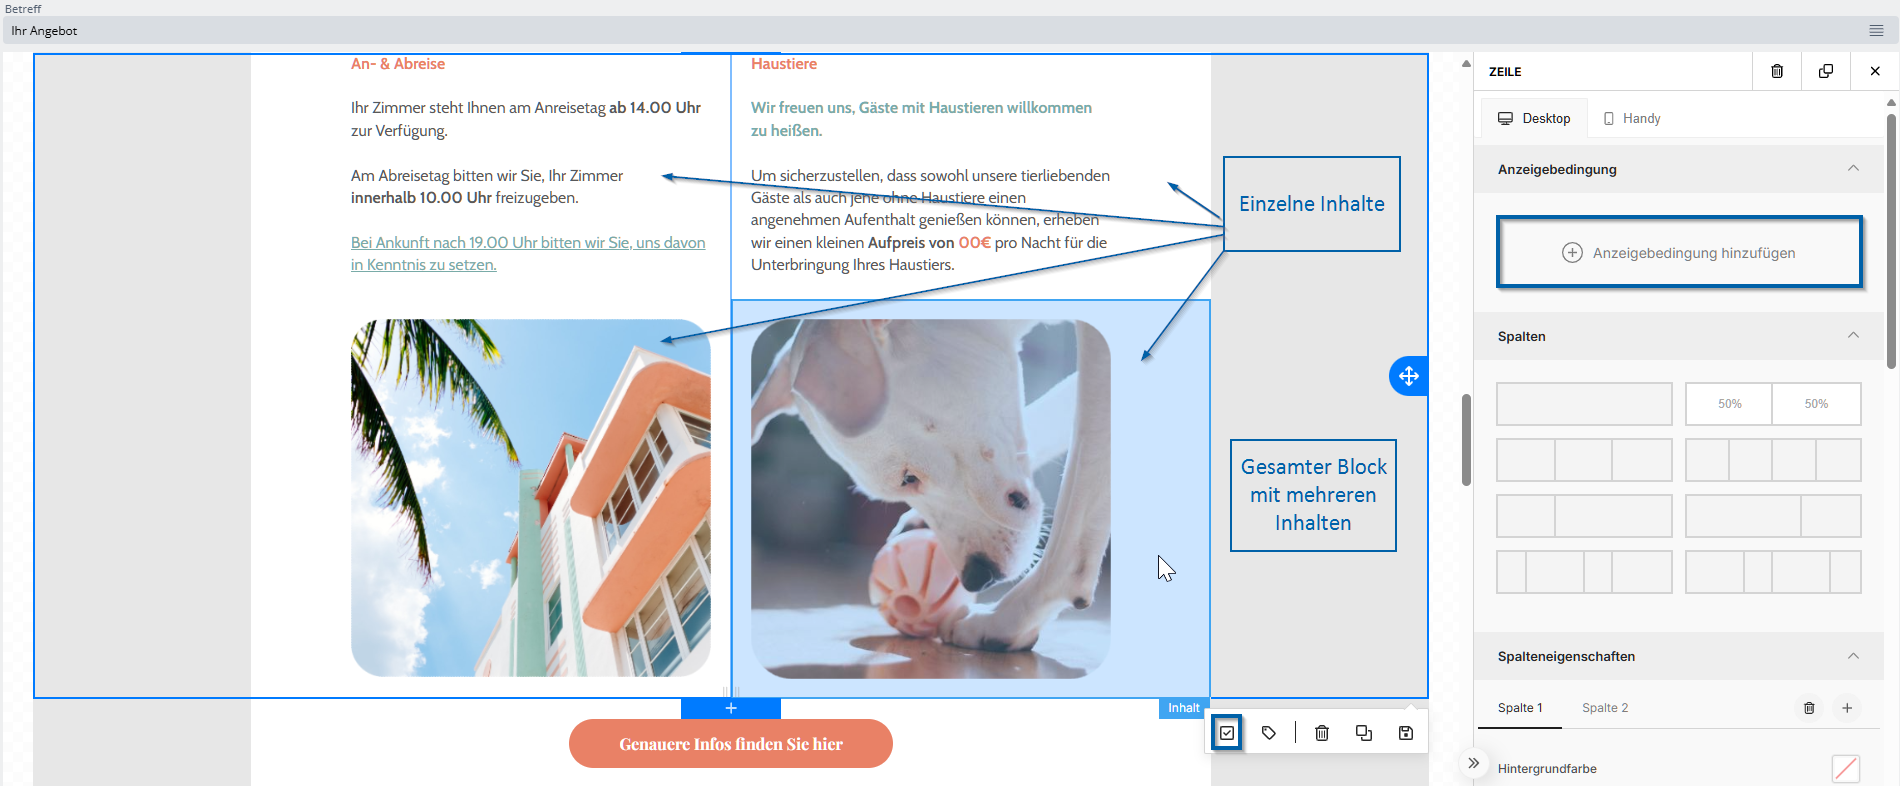Image resolution: width=1900 pixels, height=786 pixels.
Task: Duplicate content using the floating toolbar copy icon
Action: point(1364,733)
